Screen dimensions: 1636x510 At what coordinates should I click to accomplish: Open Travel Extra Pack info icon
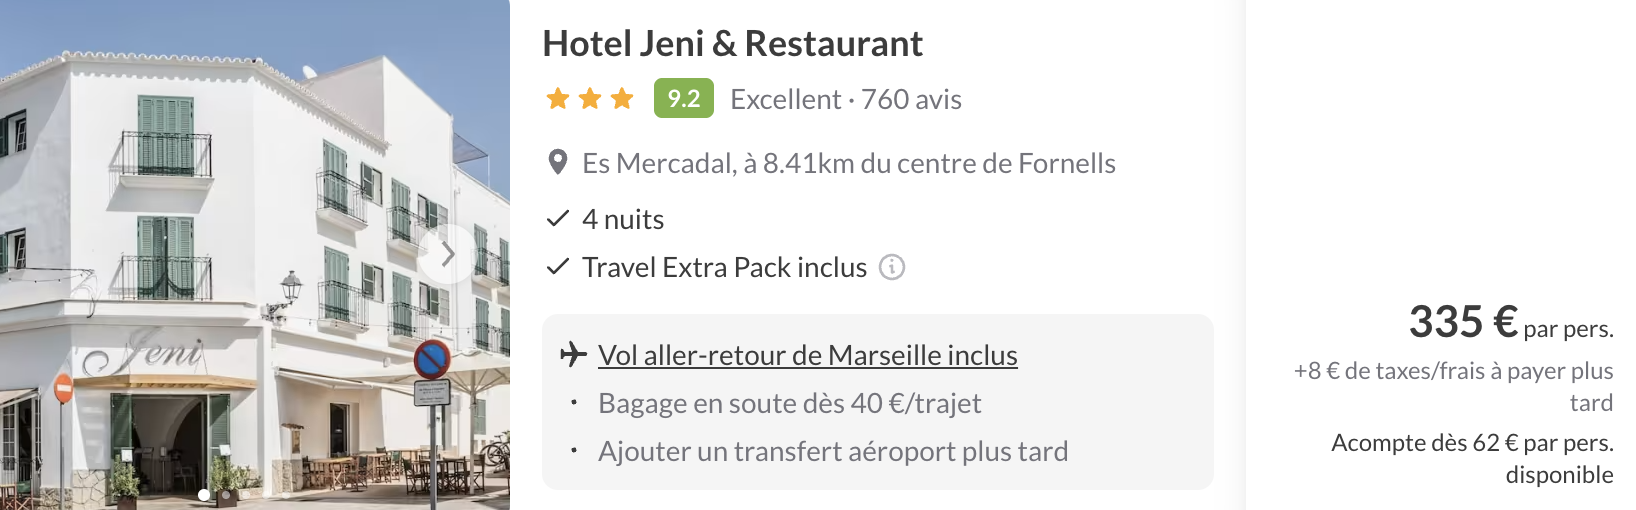point(892,267)
